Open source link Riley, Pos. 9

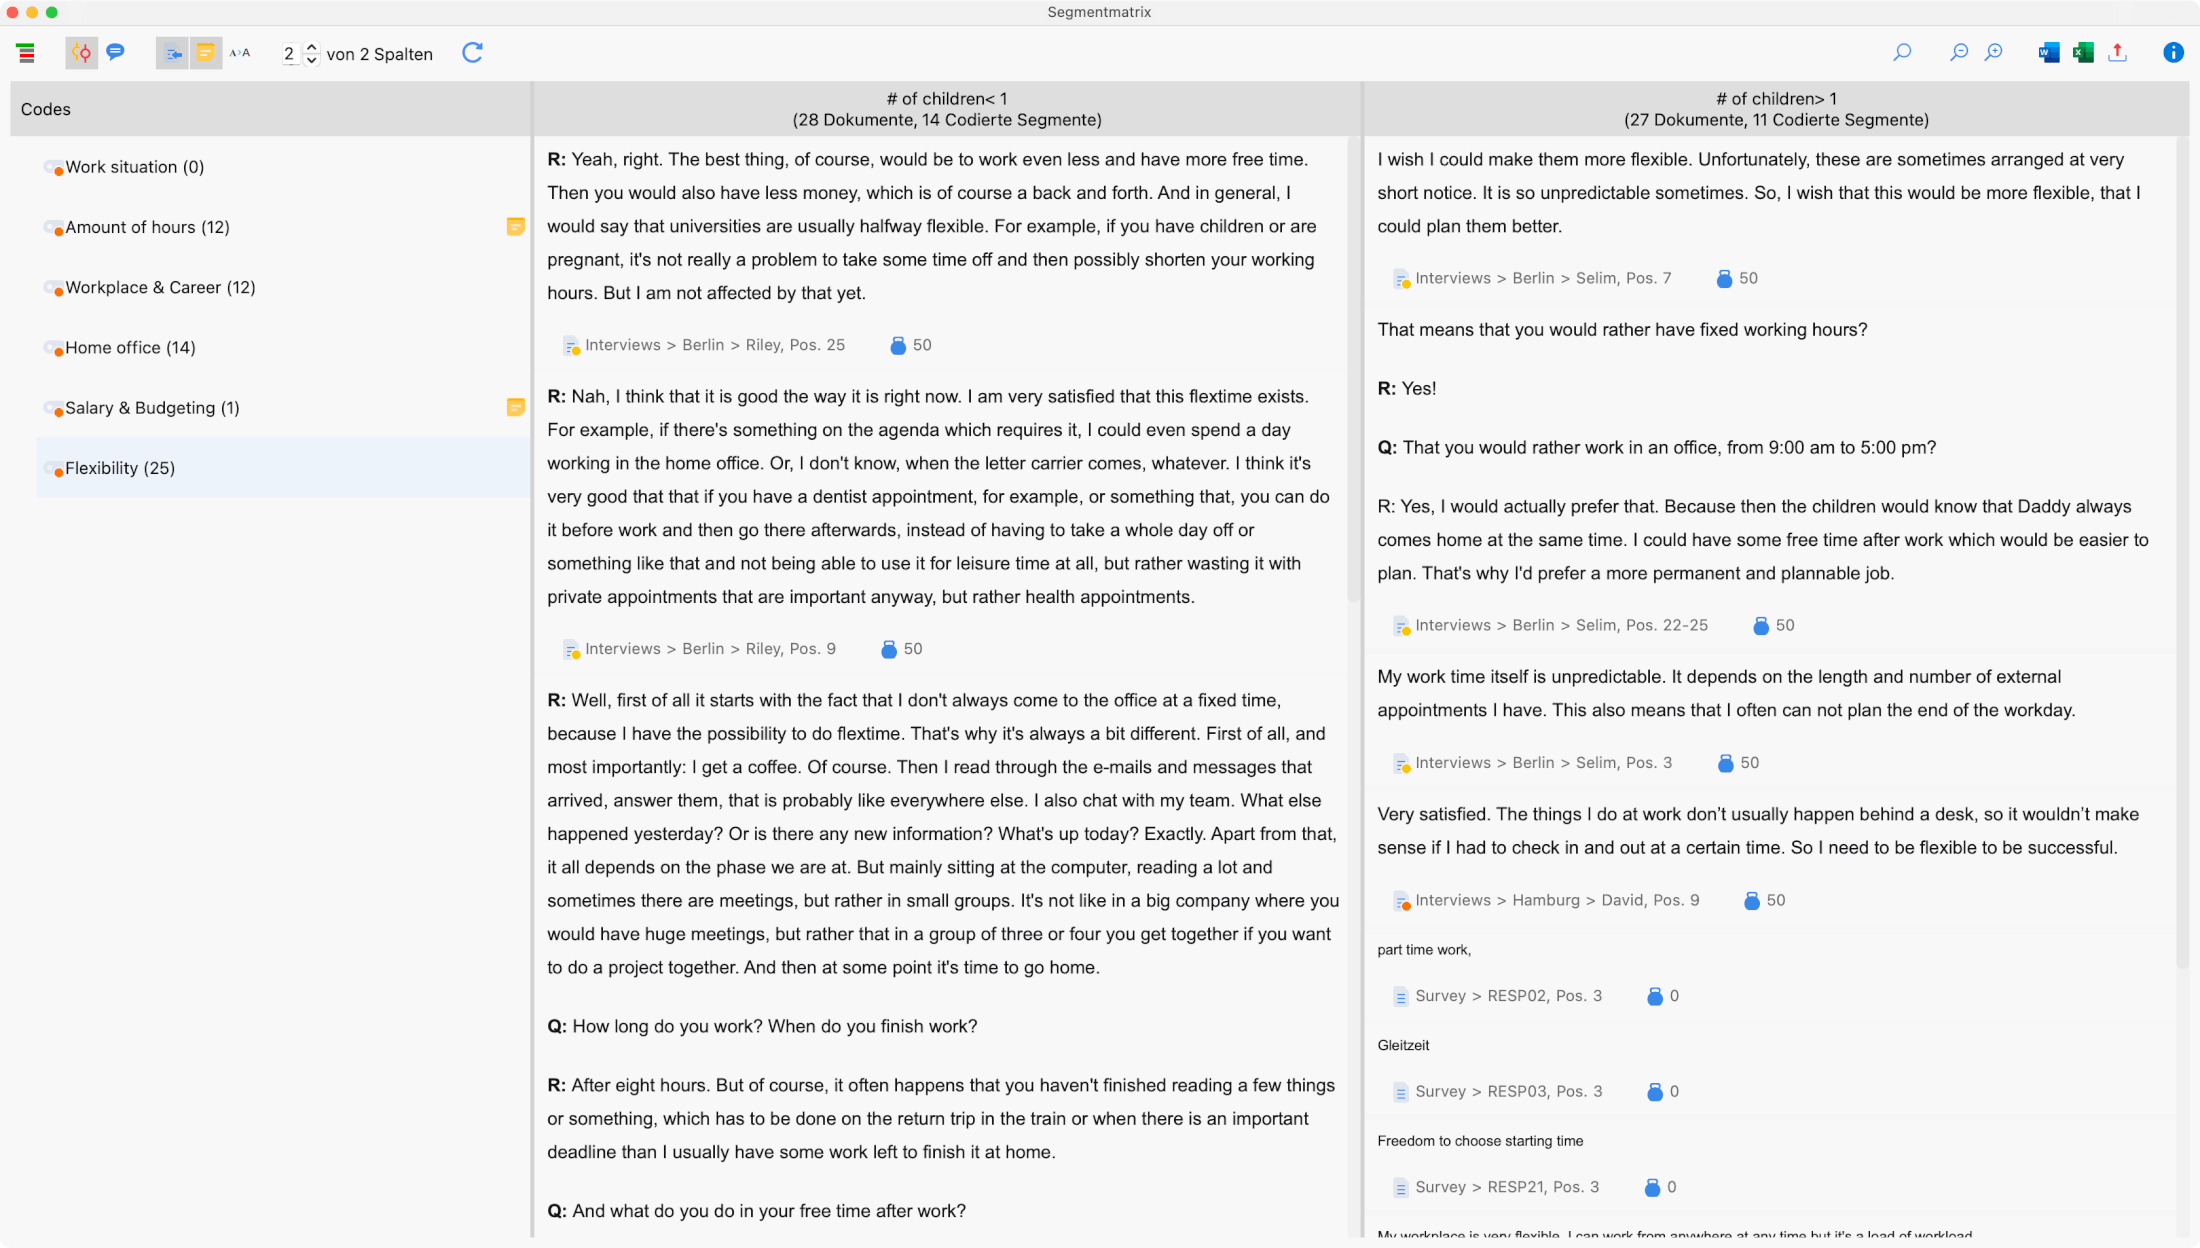pos(711,649)
